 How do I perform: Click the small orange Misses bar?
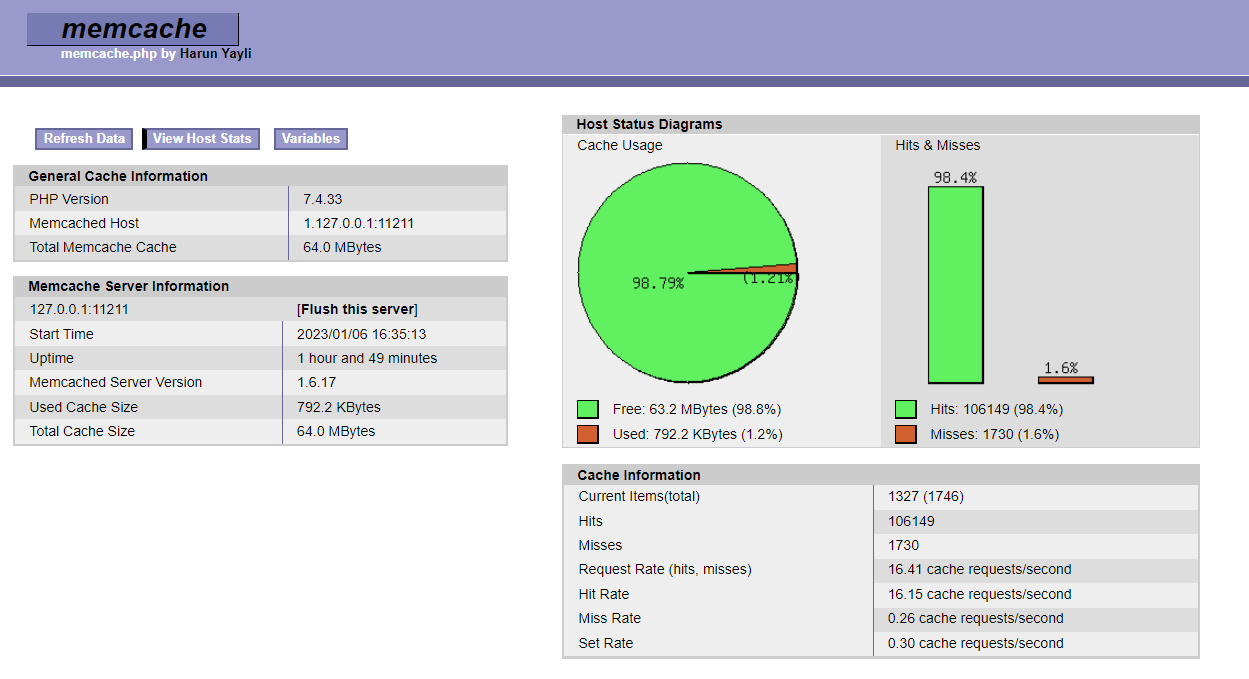coord(1066,380)
